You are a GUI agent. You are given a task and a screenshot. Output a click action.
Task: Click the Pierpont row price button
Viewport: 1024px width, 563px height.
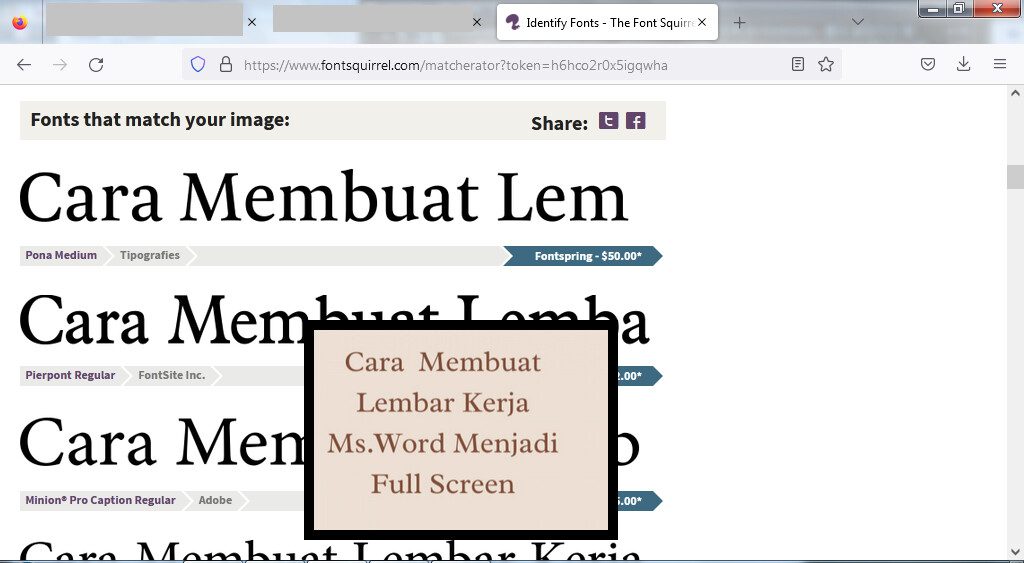coord(639,376)
